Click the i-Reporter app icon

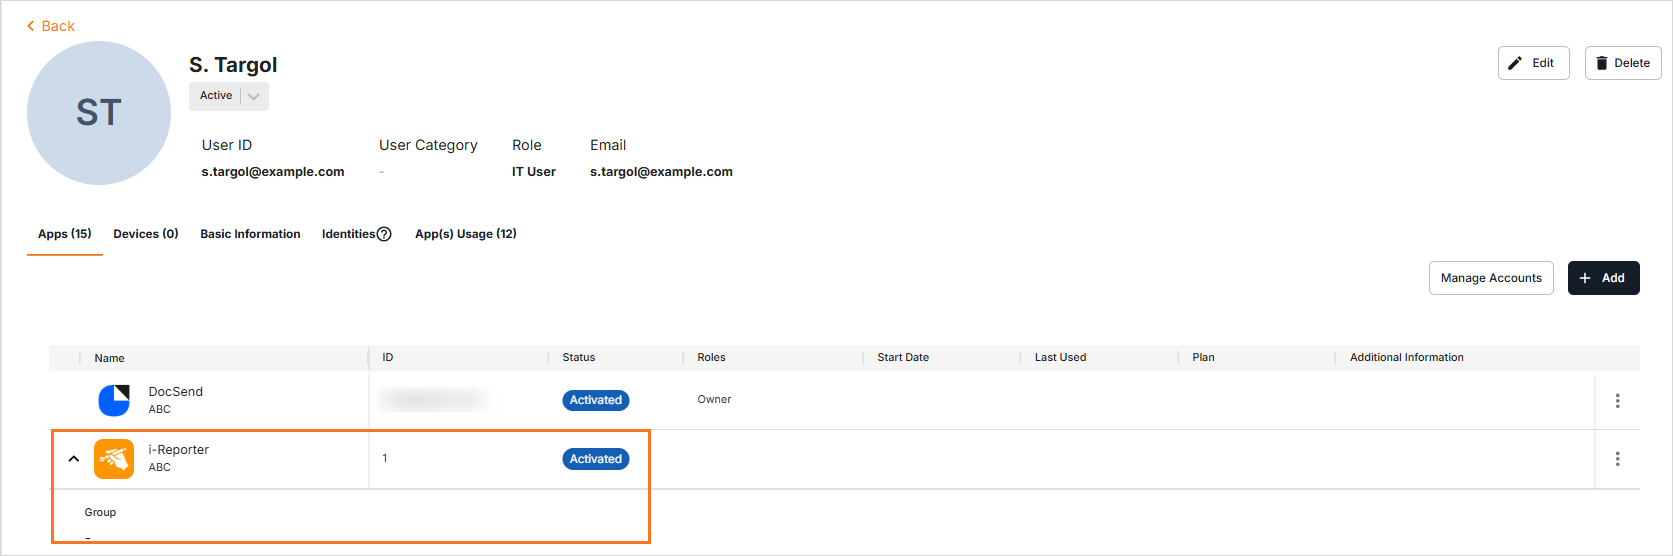click(114, 459)
